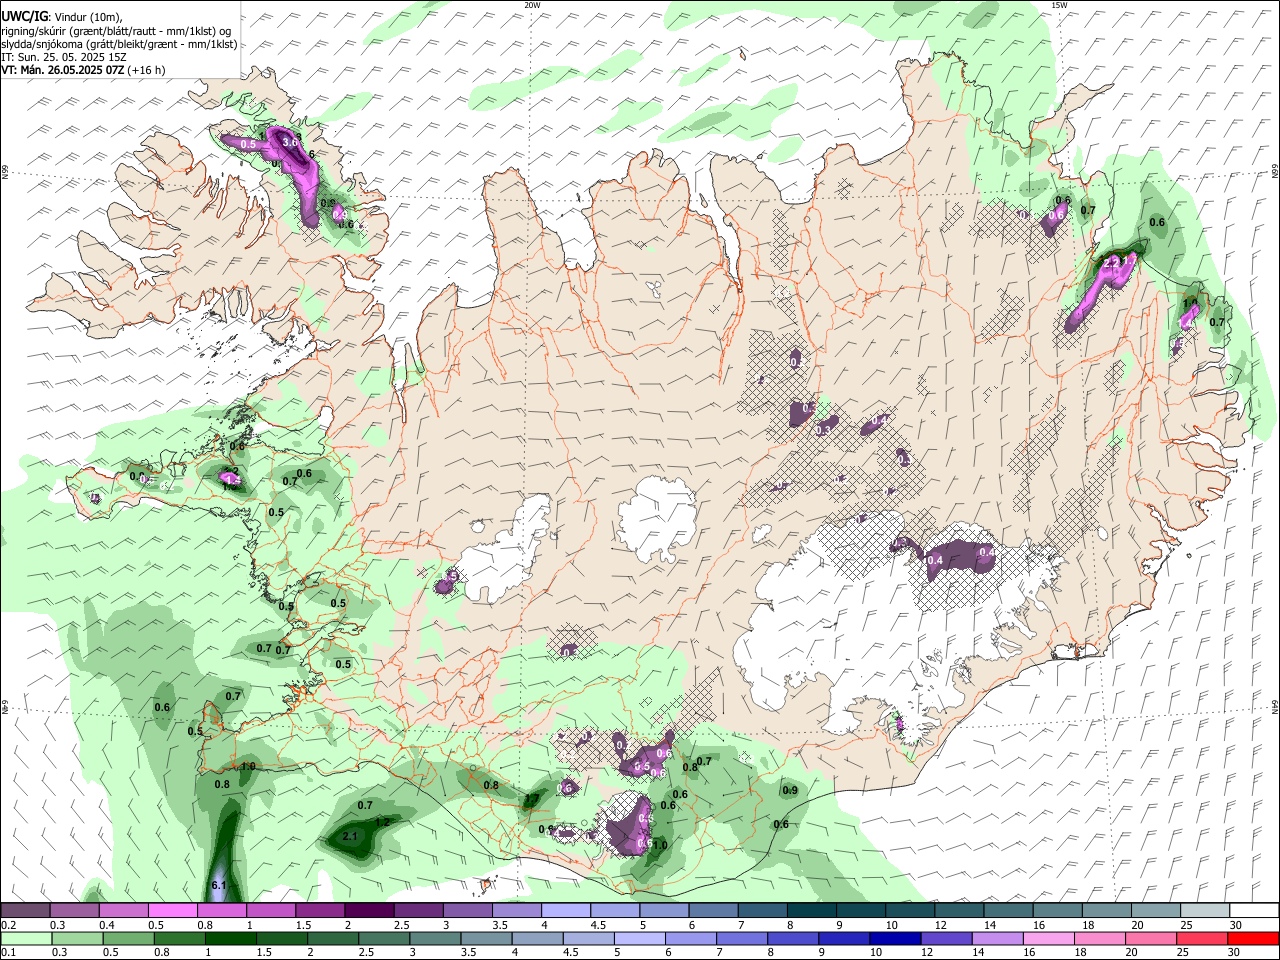The height and width of the screenshot is (960, 1280).
Task: Select the 'Vindur (10m)' header label
Action: coord(89,17)
